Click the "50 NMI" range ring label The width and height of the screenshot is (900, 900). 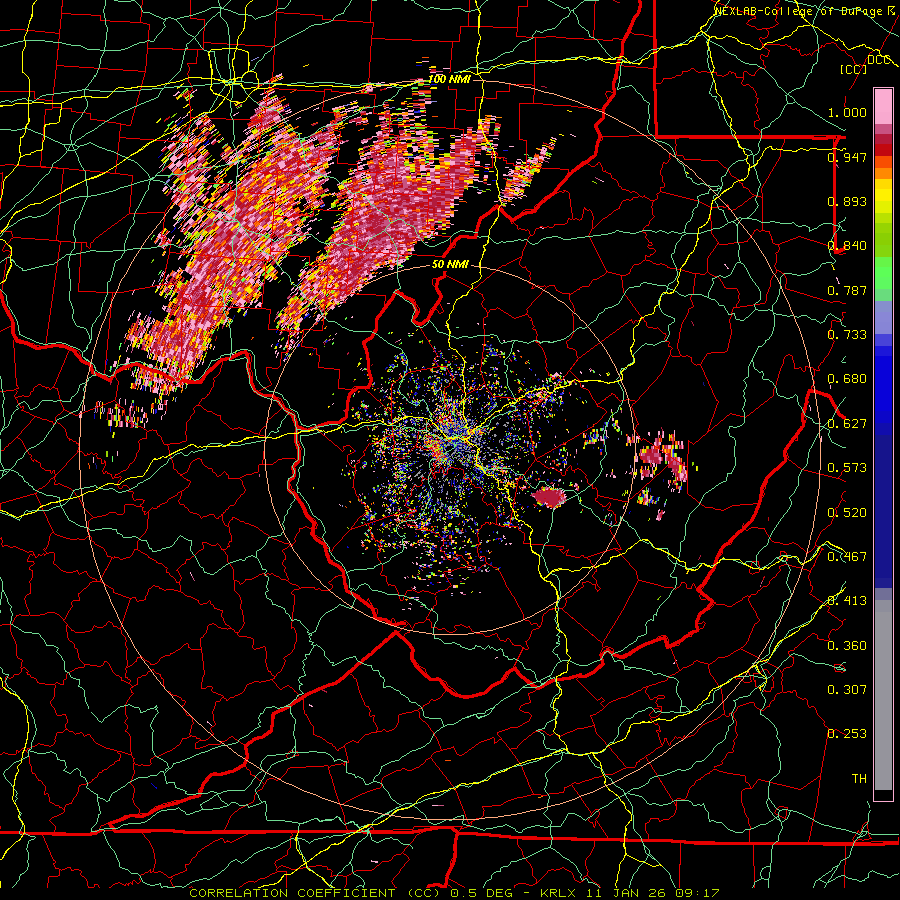[450, 265]
